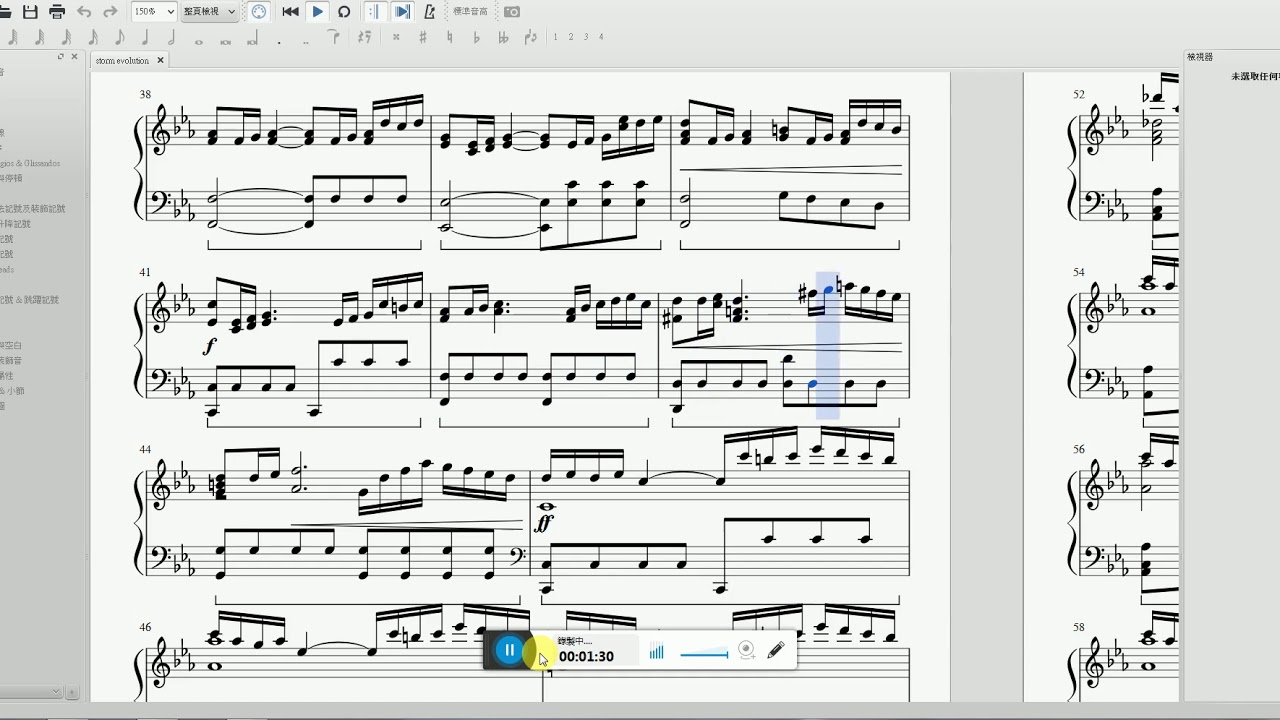Open the recorder annotation pencil tool

point(775,650)
